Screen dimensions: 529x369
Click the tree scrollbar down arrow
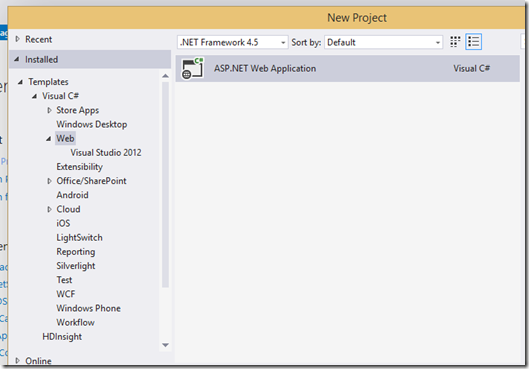(x=165, y=345)
